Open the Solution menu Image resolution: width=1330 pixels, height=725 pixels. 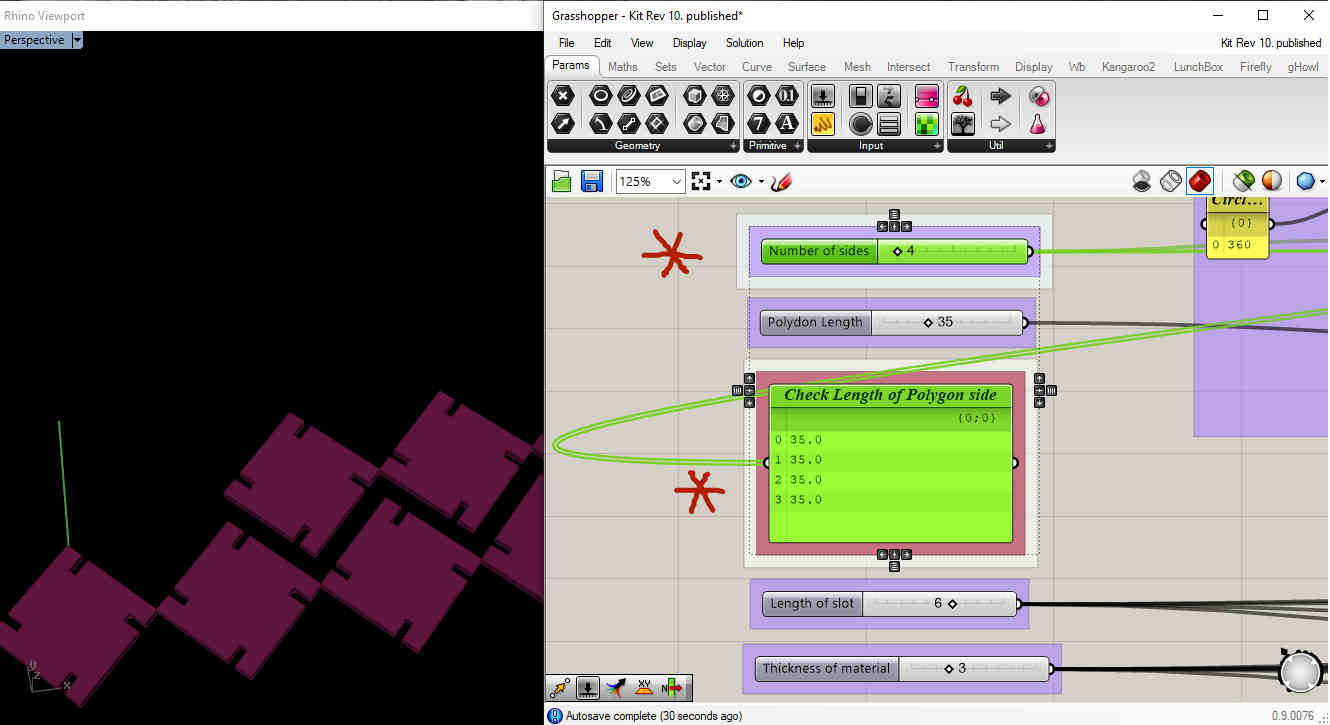pyautogui.click(x=744, y=43)
